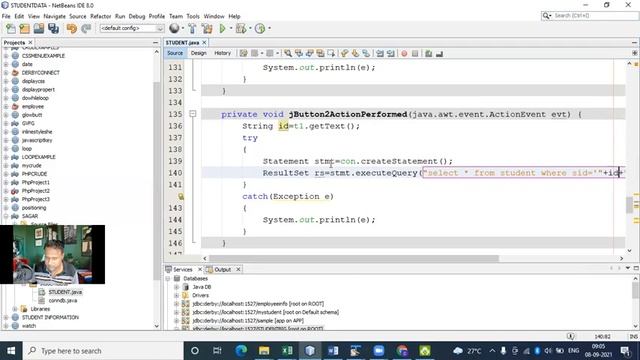Image resolution: width=640 pixels, height=360 pixels.
Task: Select the employee project in tree
Action: coord(33,107)
